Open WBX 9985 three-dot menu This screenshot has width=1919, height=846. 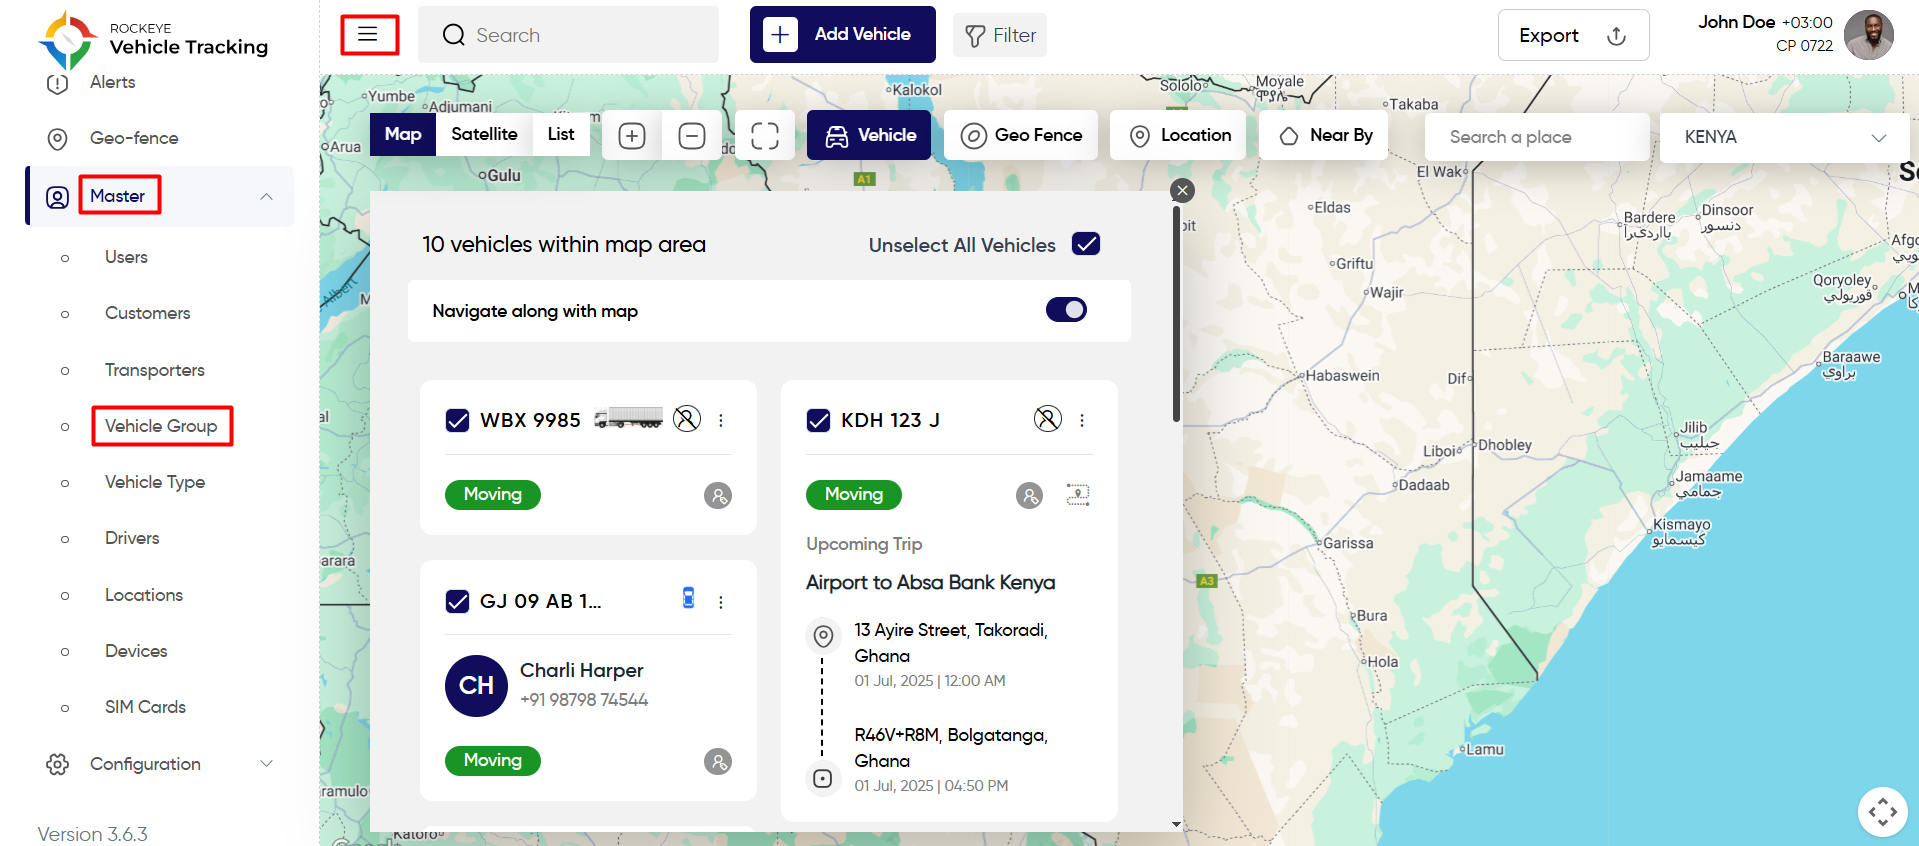[x=721, y=420]
